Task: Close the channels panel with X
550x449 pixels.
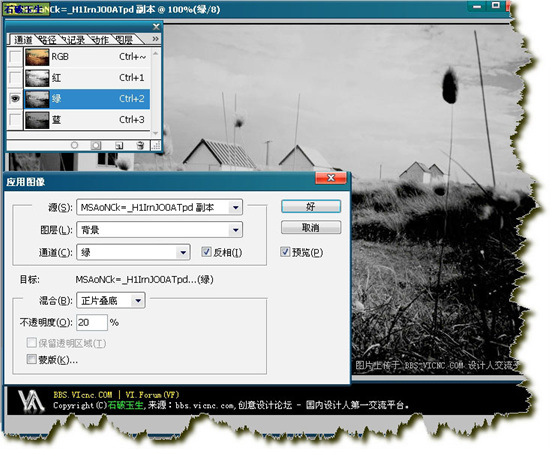Action: 156,27
